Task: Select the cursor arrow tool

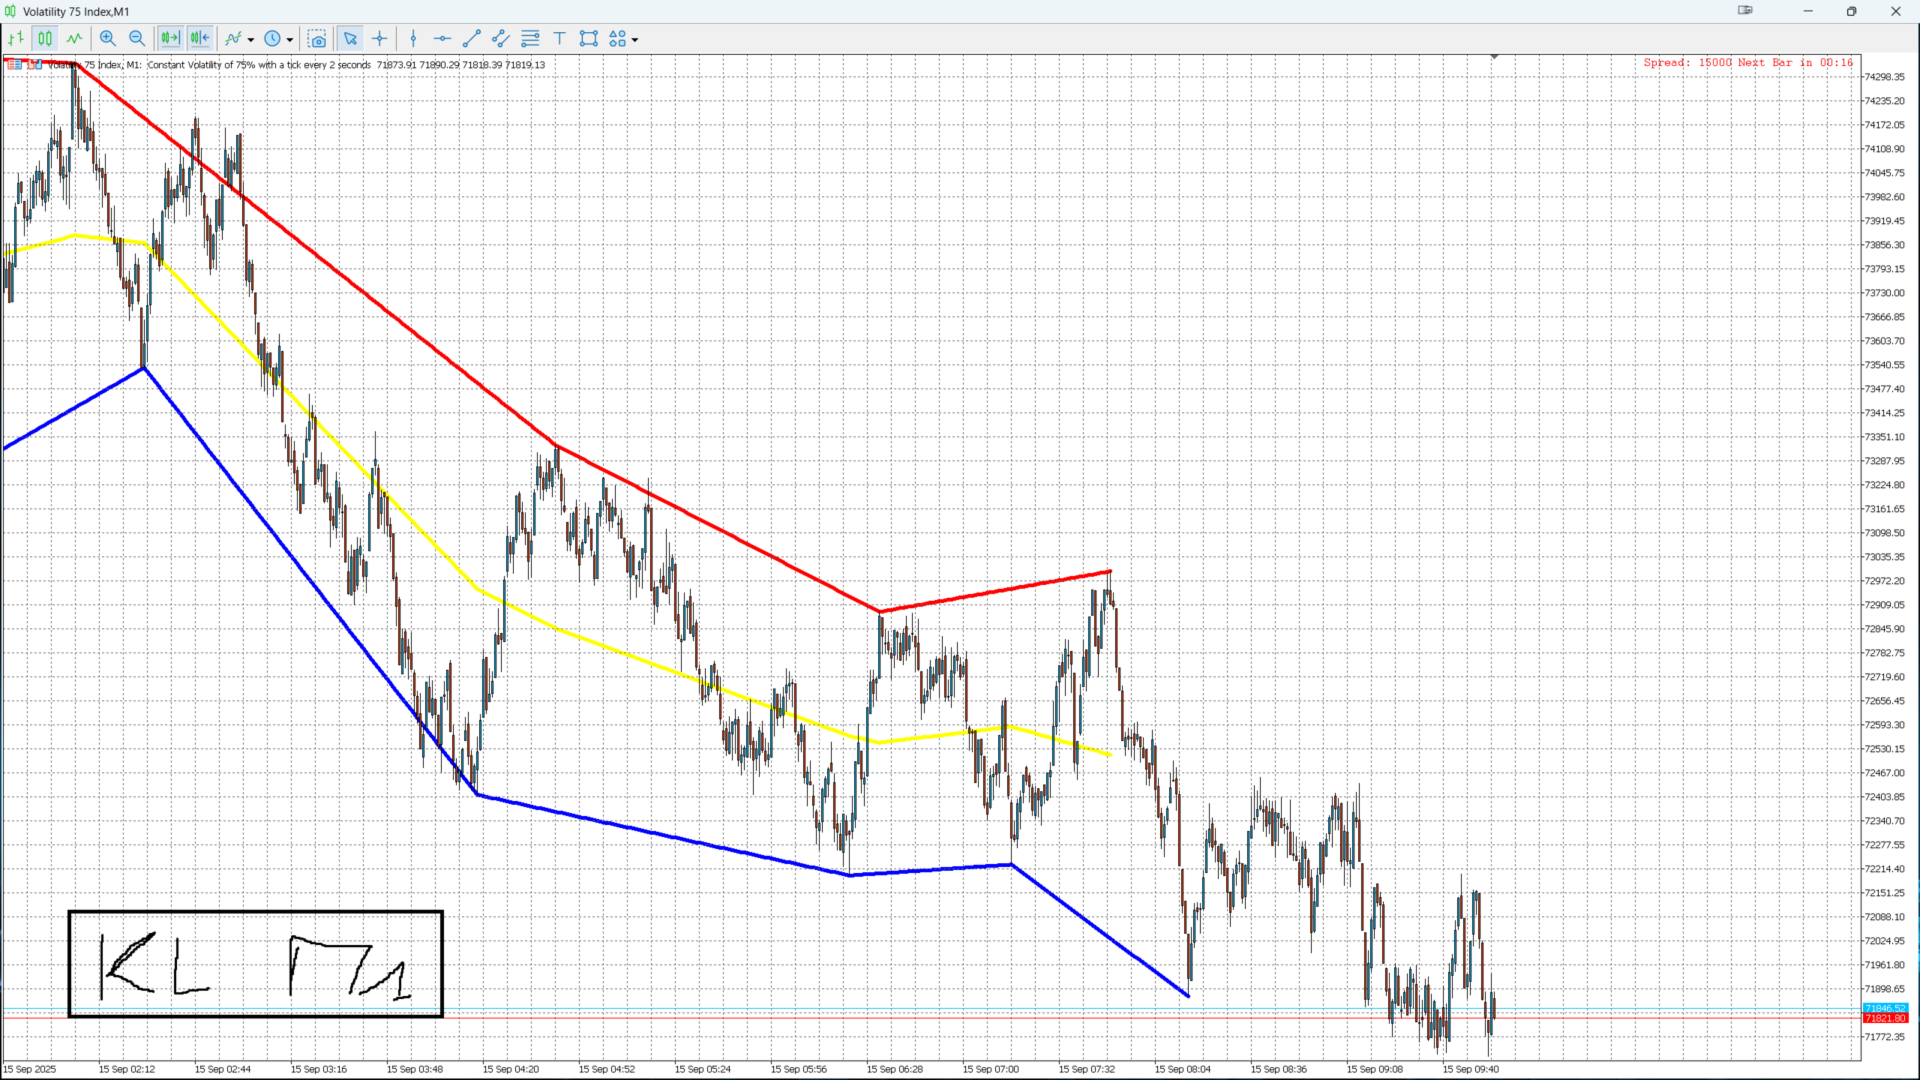Action: click(x=350, y=39)
